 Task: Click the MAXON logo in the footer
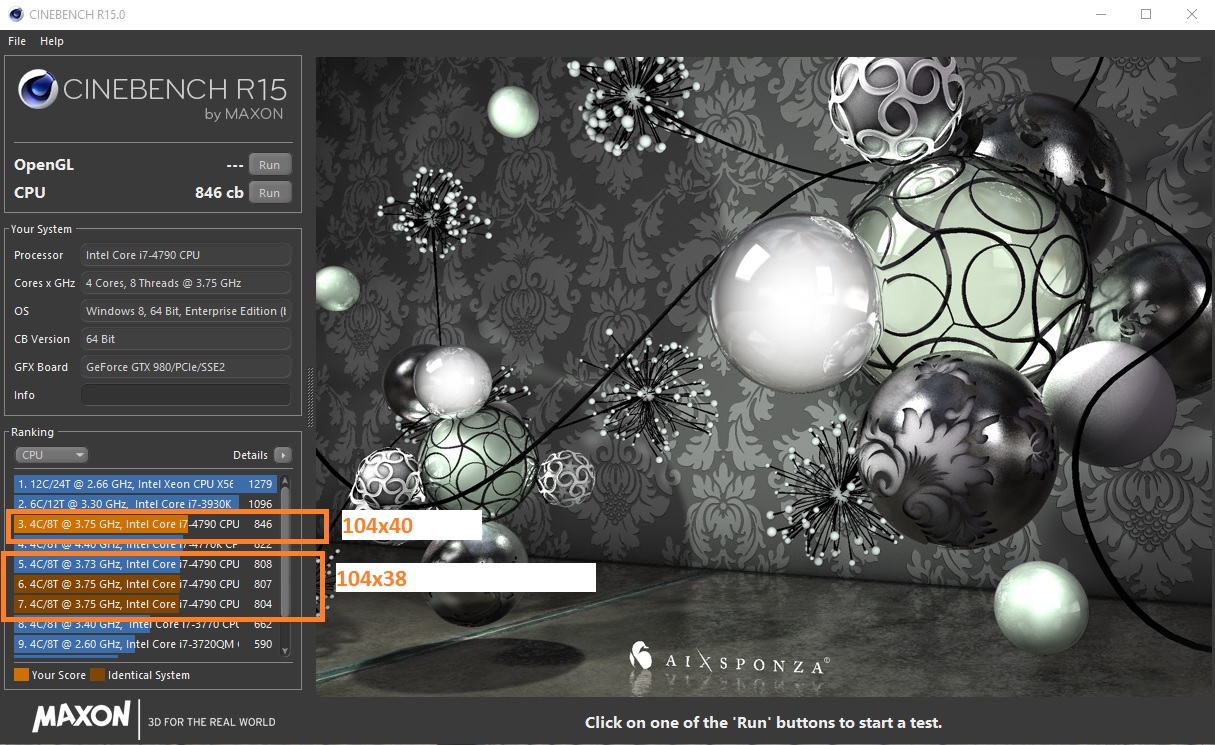82,717
